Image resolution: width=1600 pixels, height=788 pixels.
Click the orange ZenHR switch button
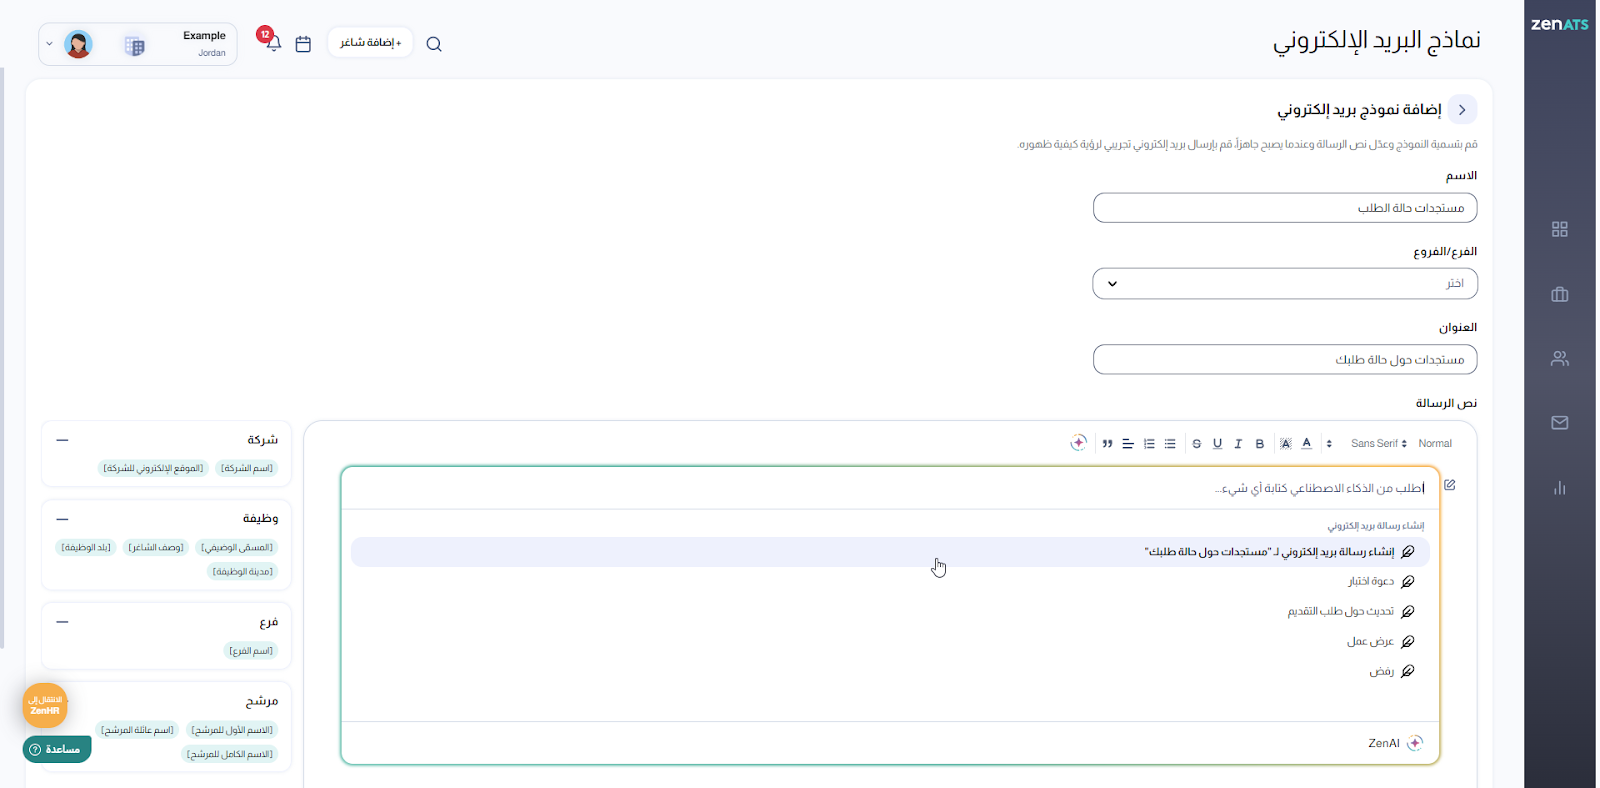(x=45, y=706)
